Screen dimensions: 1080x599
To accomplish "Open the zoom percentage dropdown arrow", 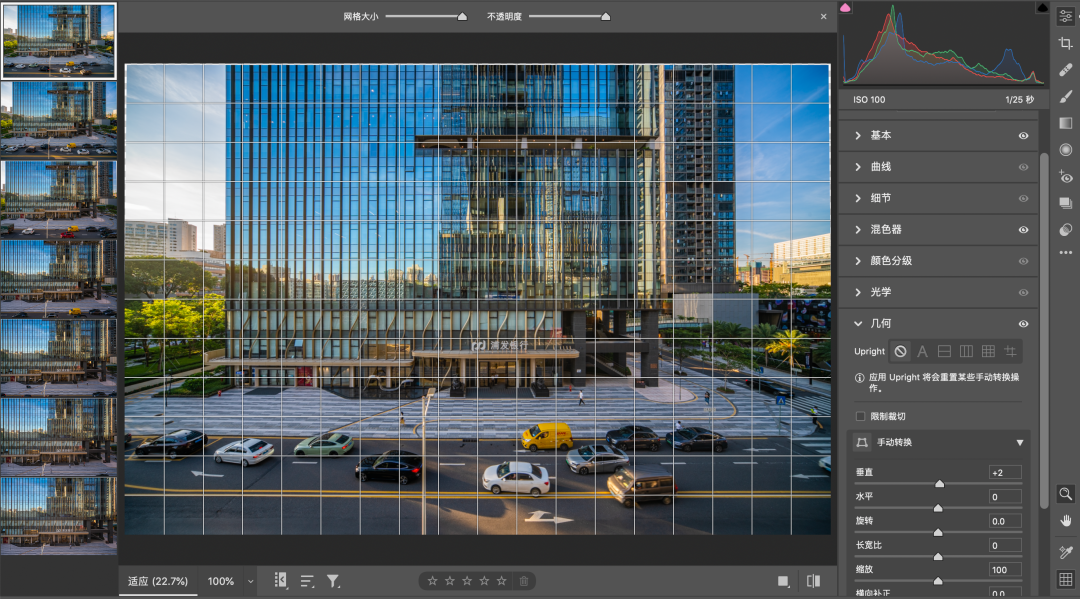I will click(x=250, y=581).
